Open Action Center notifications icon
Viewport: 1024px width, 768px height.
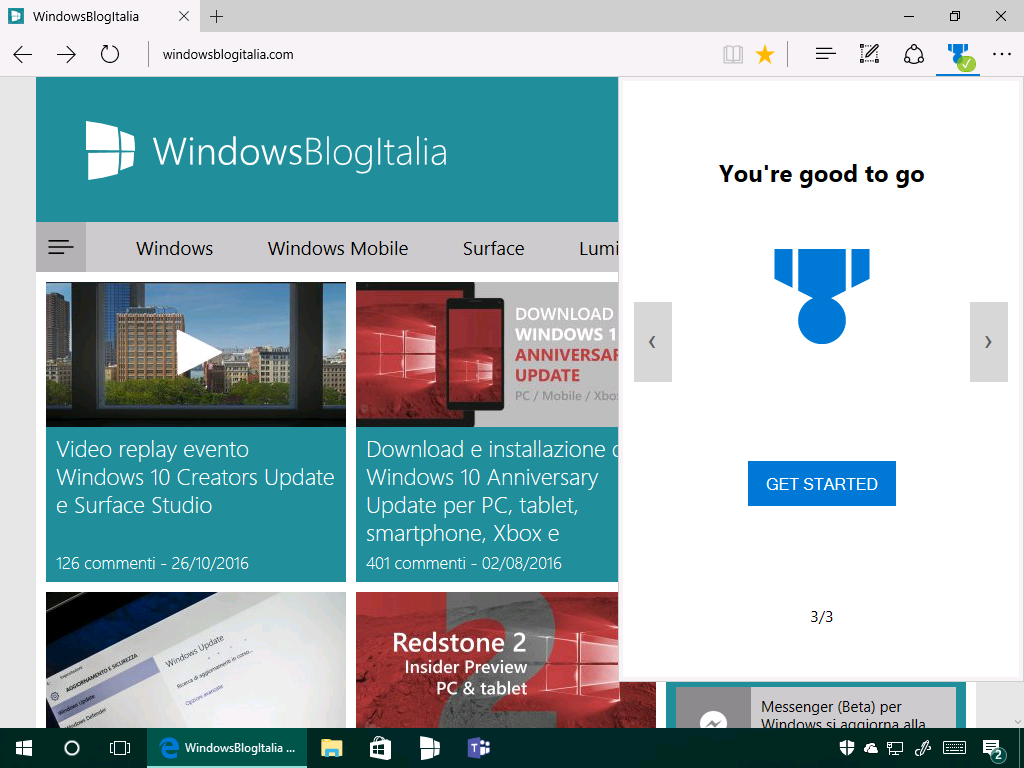click(993, 749)
